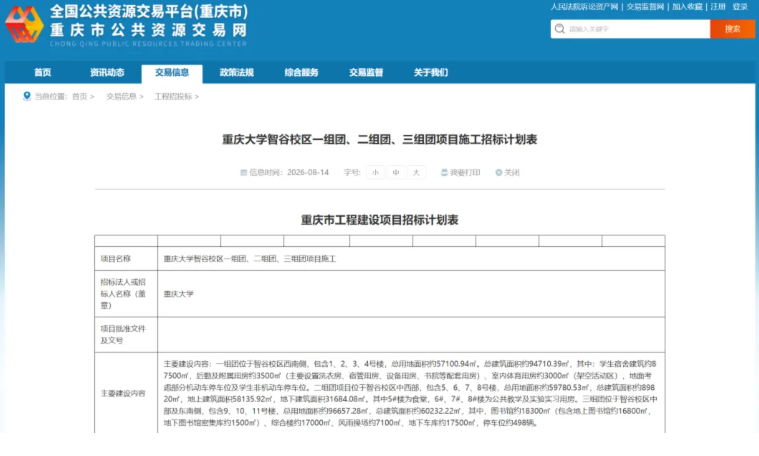Go to 工程招标 in the breadcrumb
Screen dimensions: 759x456
173,96
